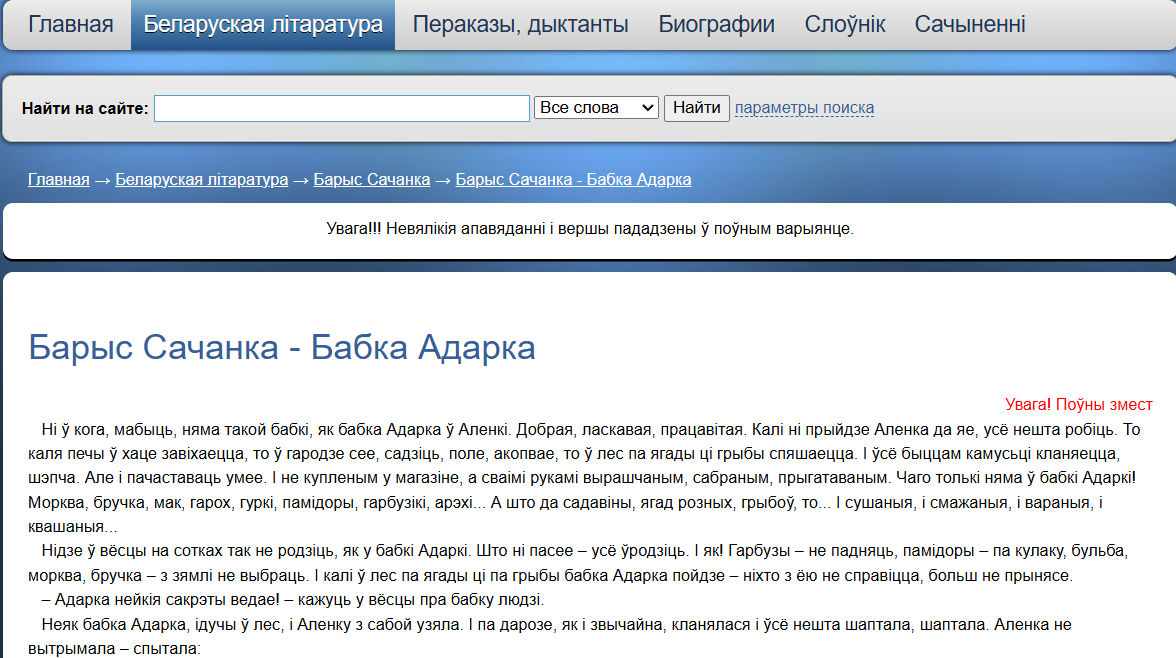Open the Главная menu item
1176x658 pixels.
(x=70, y=25)
